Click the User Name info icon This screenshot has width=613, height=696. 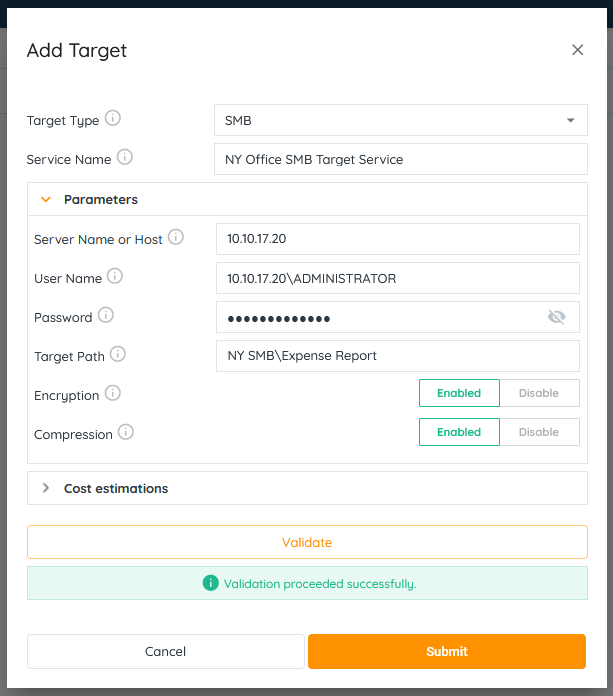pos(115,277)
